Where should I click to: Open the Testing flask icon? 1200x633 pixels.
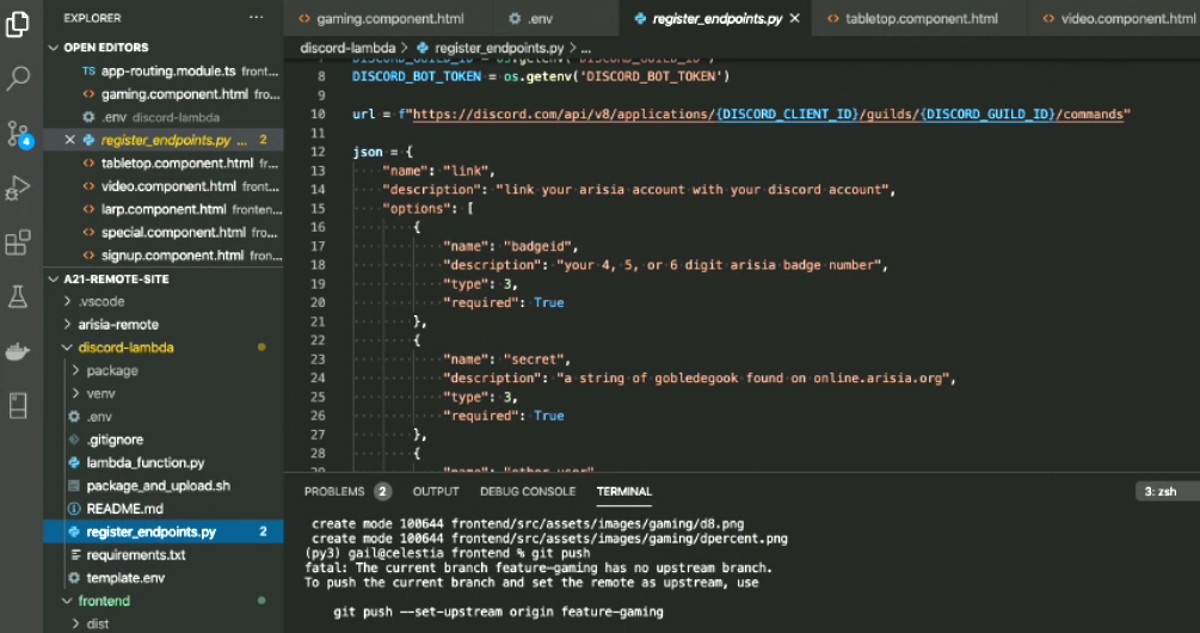tap(18, 297)
